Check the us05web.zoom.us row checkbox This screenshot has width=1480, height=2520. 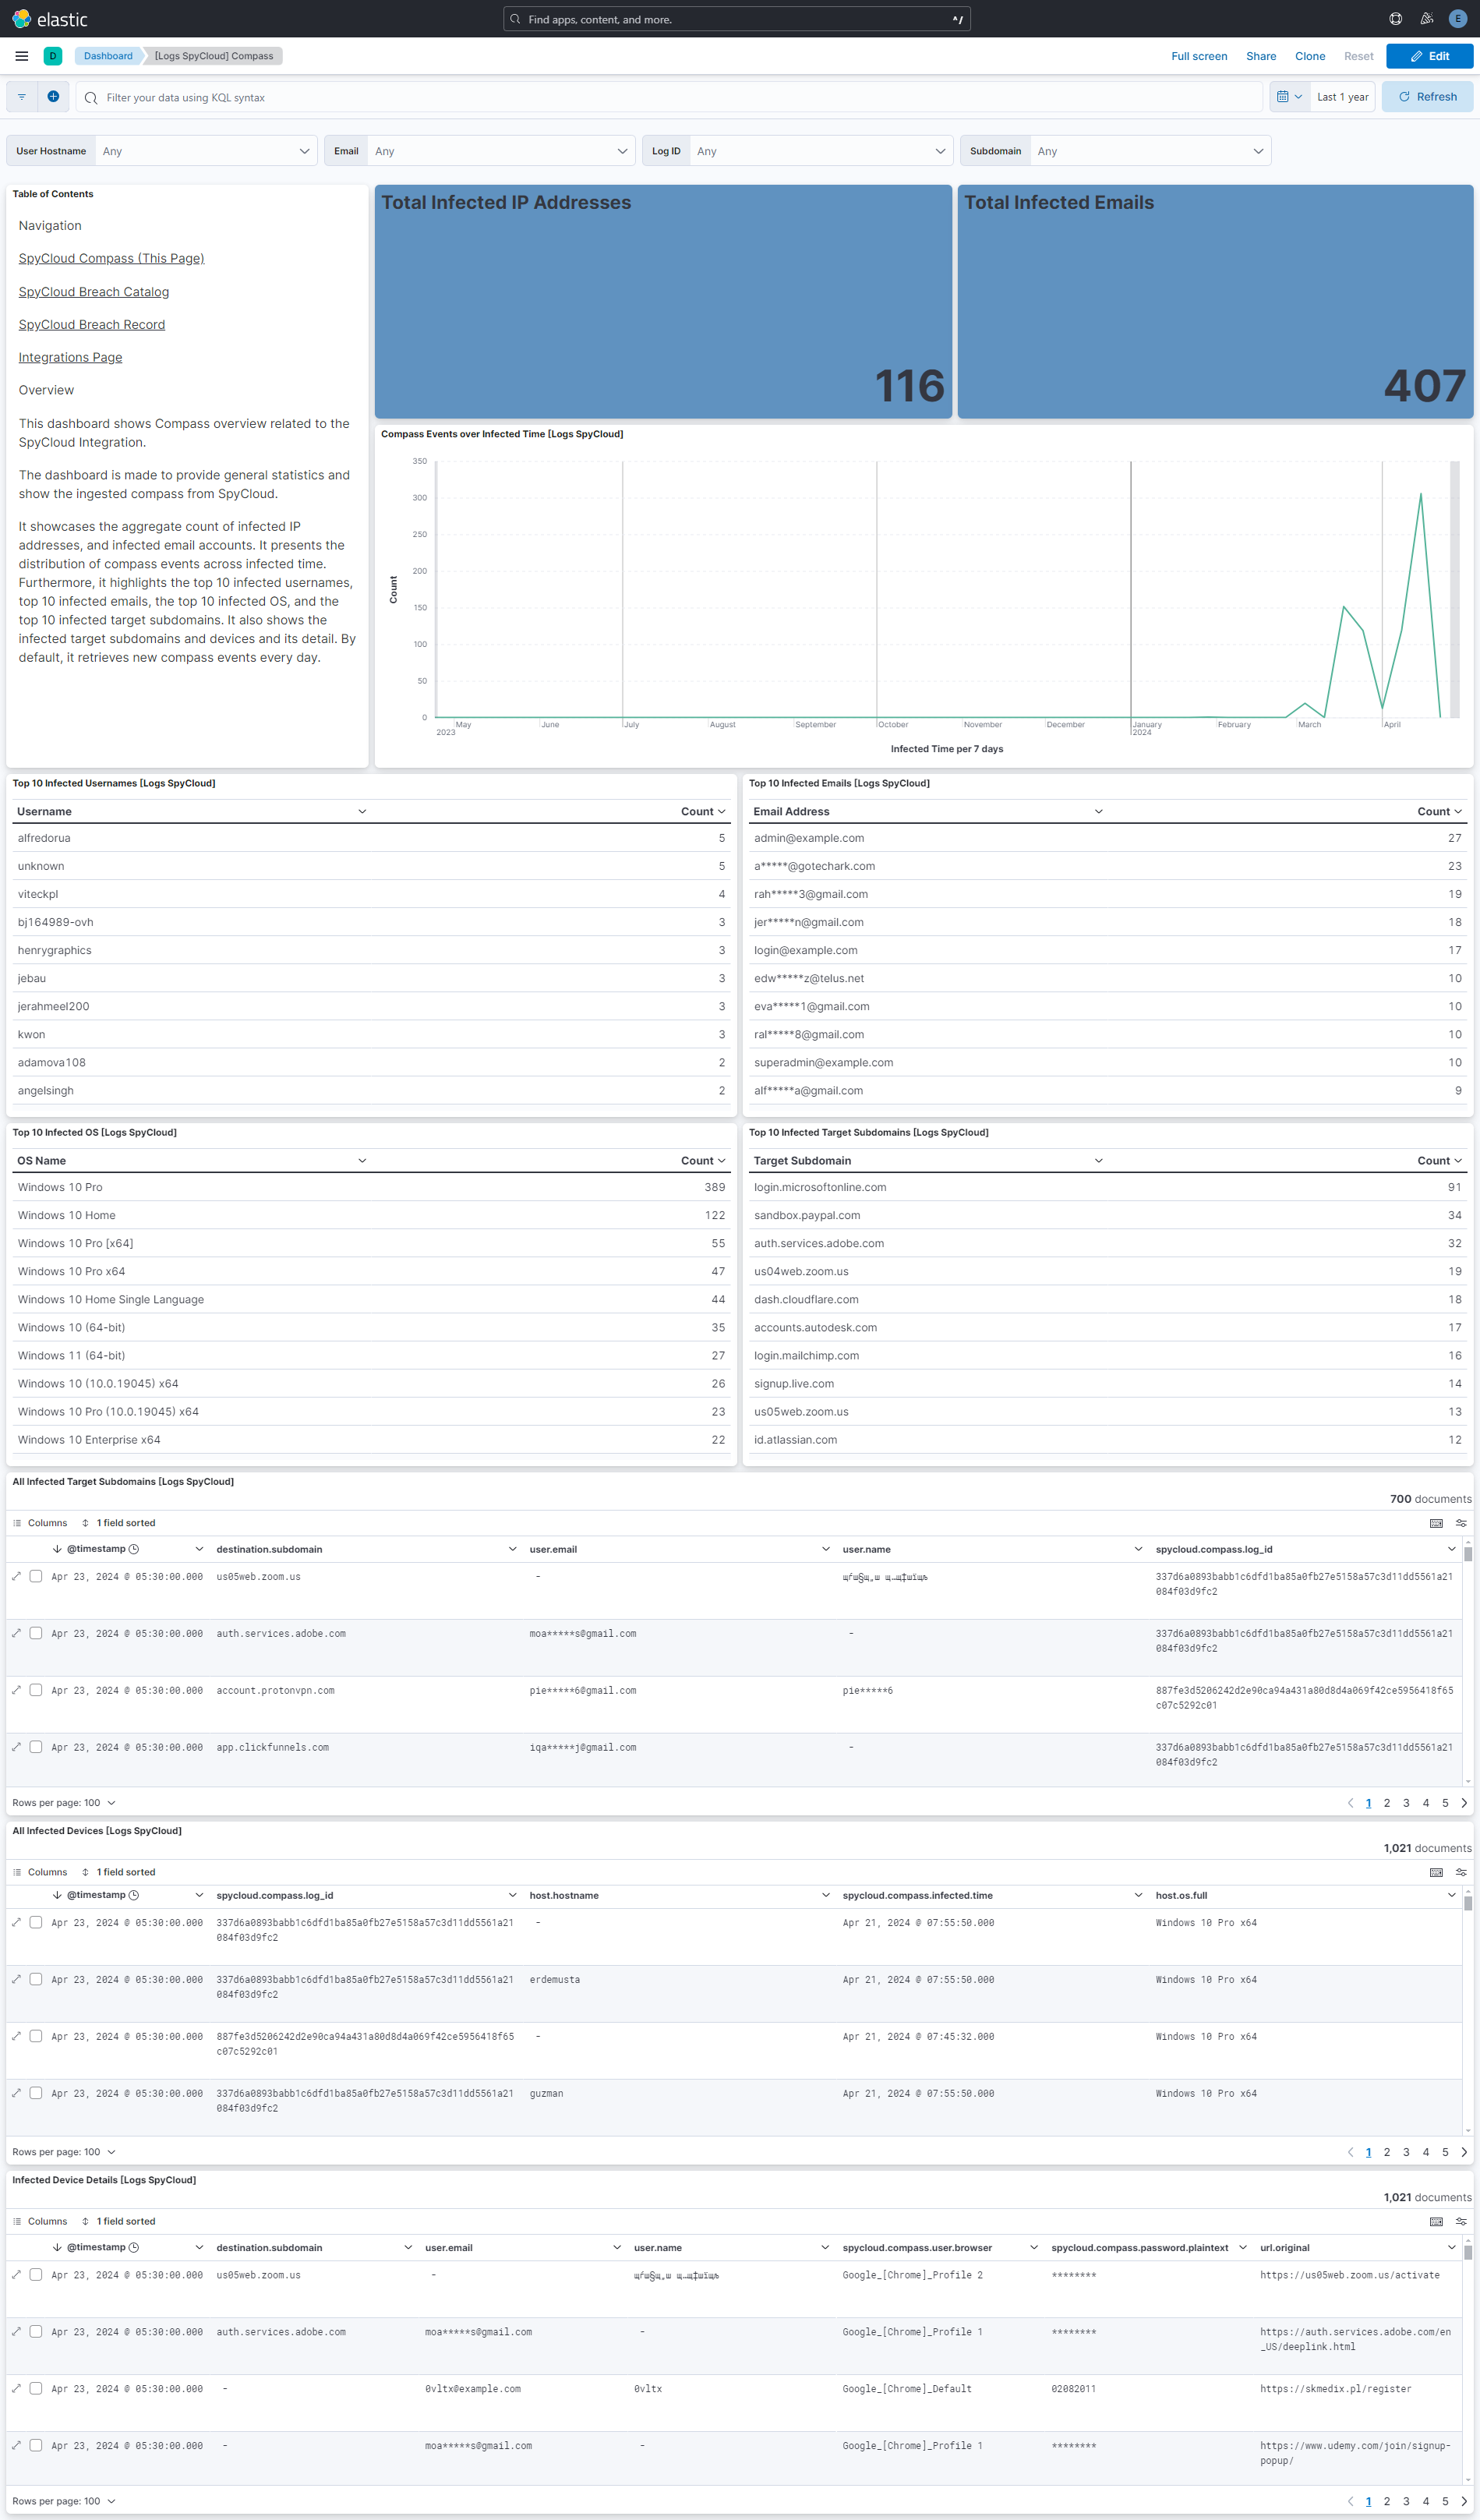coord(36,1575)
